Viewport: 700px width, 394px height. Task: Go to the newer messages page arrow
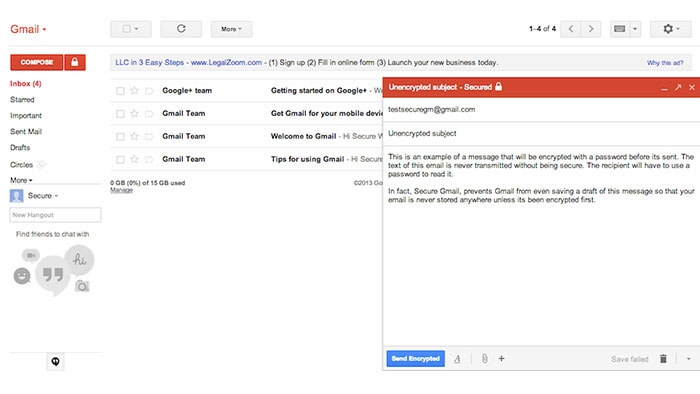(x=571, y=29)
